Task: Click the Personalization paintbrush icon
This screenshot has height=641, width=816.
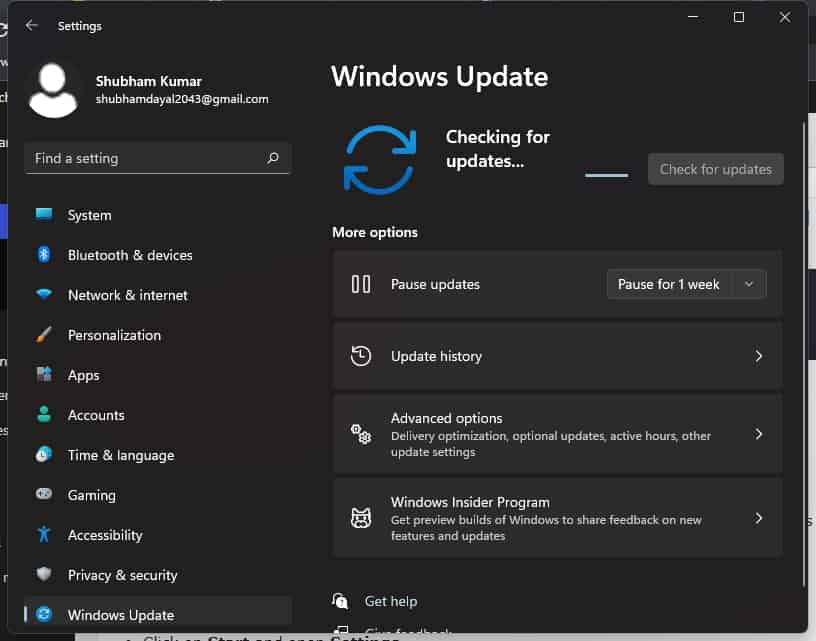Action: coord(44,335)
